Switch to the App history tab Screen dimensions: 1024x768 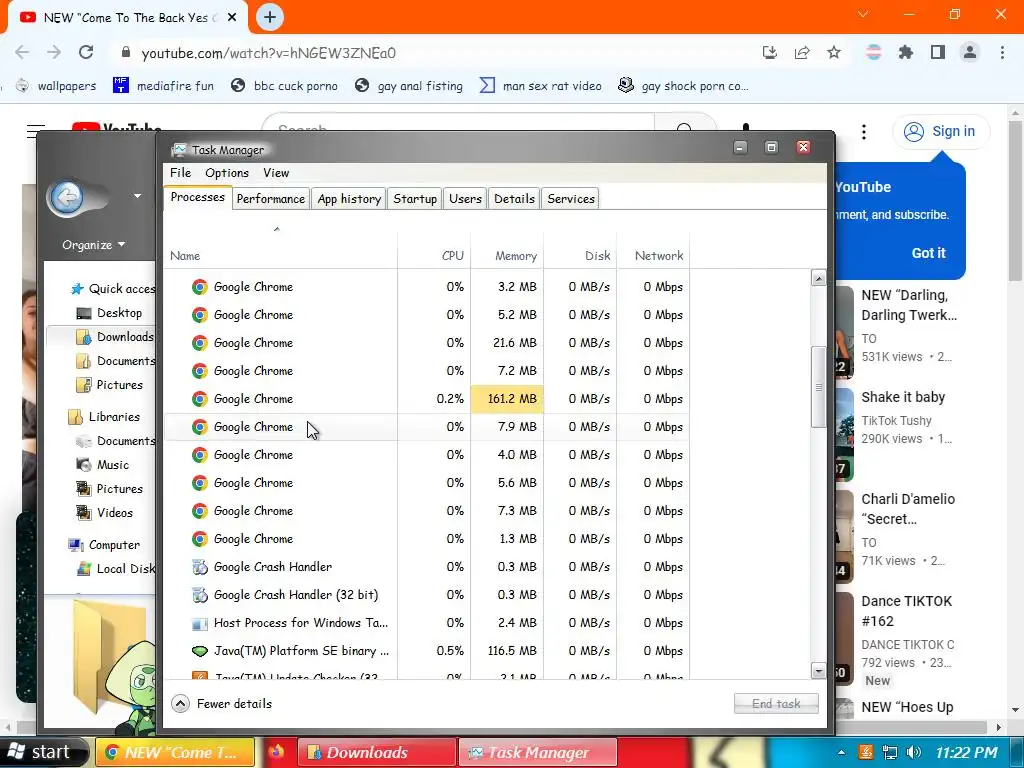[x=349, y=199]
